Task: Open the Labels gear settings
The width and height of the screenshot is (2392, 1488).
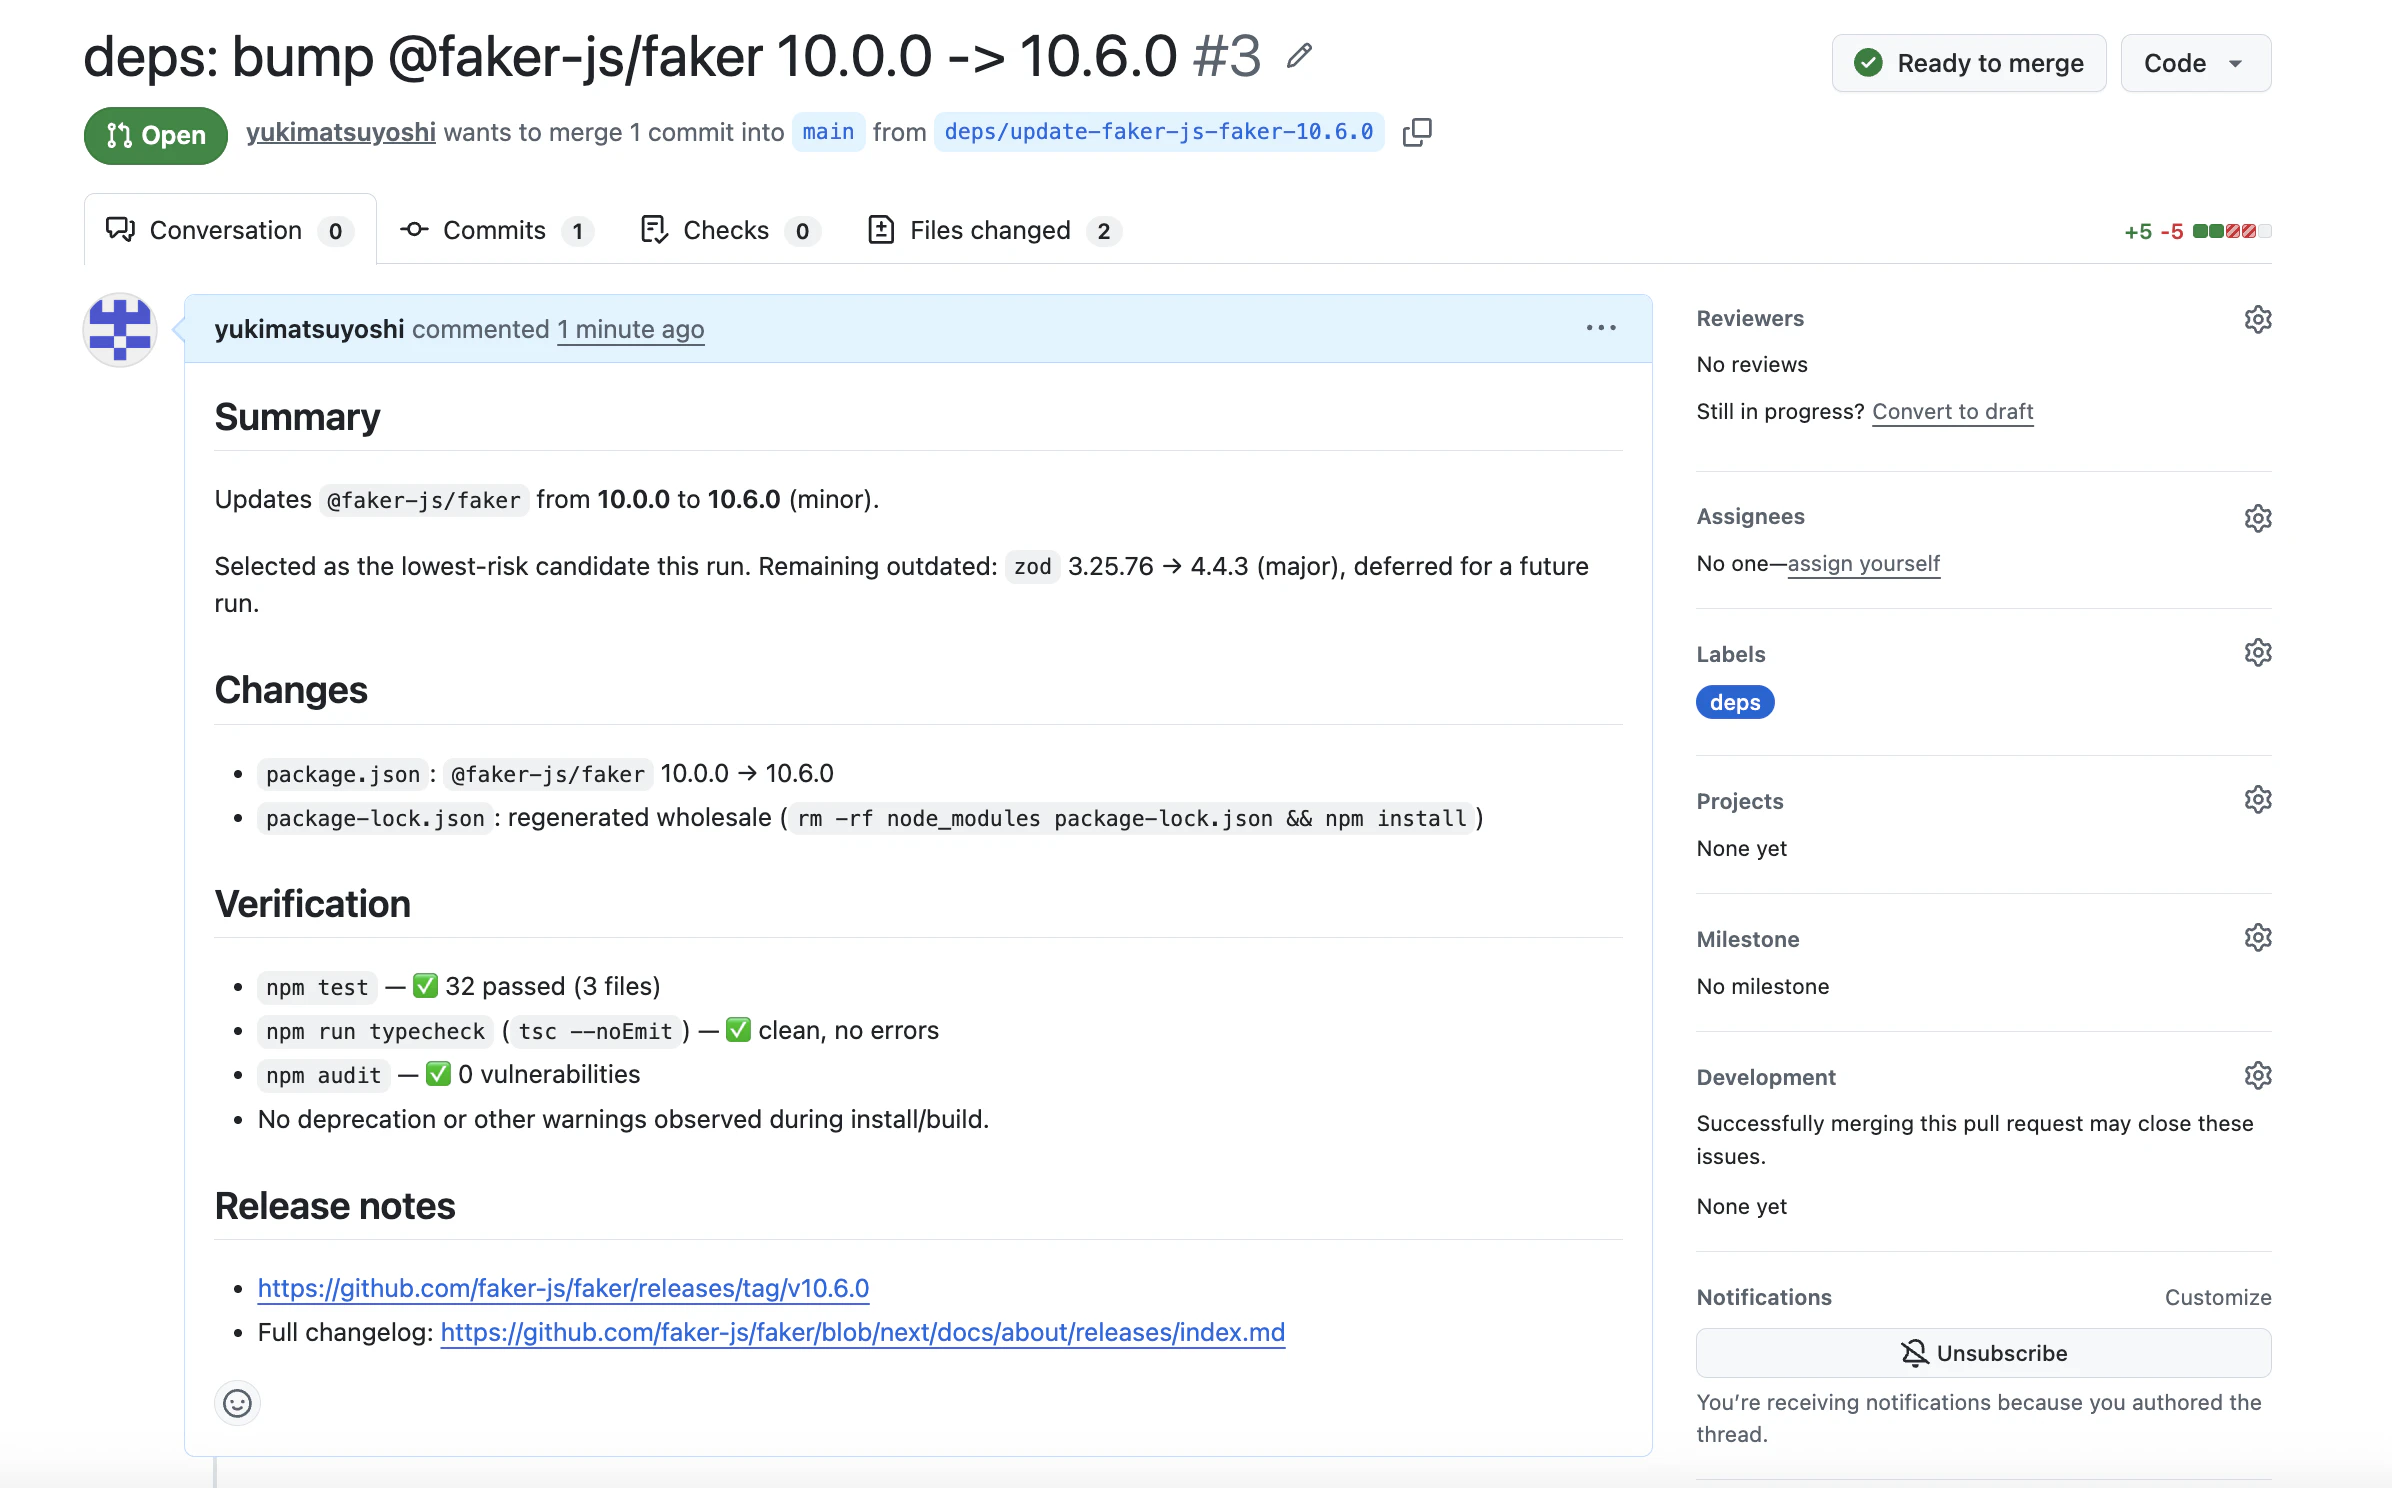Action: click(2258, 653)
